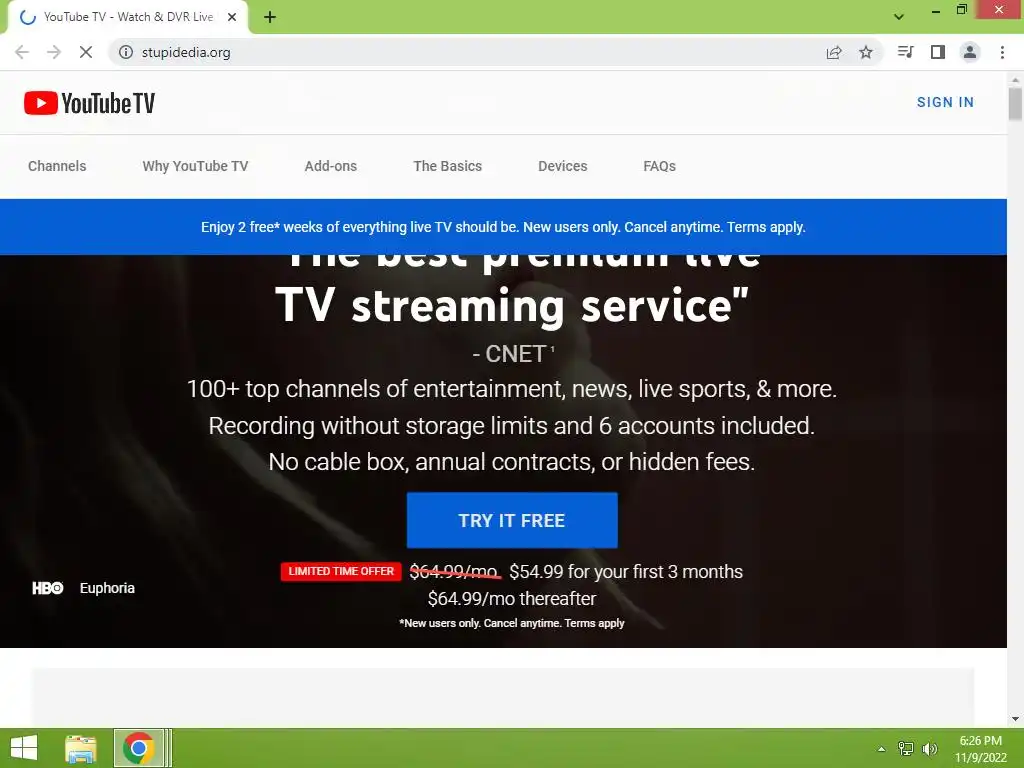
Task: Click the Euphoria show label
Action: pos(107,588)
